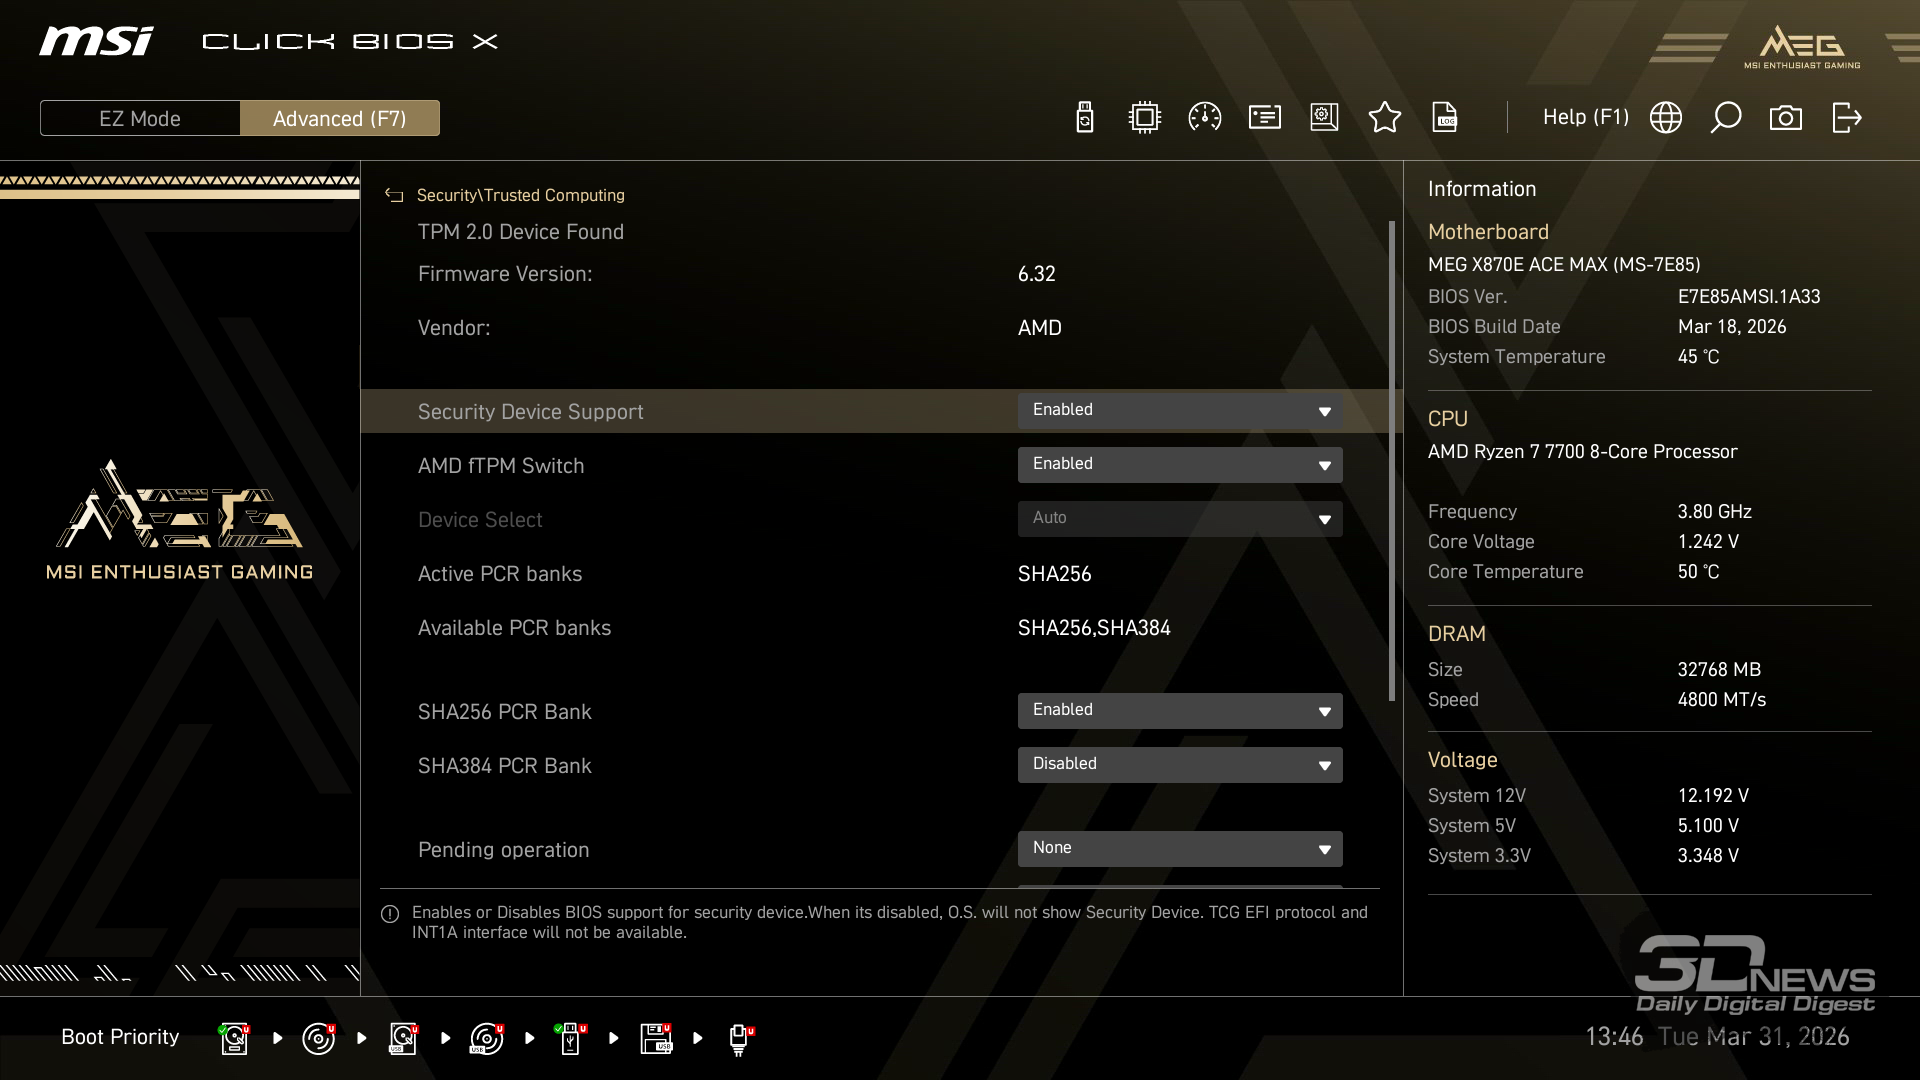Switch to EZ Mode tab
The width and height of the screenshot is (1920, 1080).
click(x=140, y=118)
